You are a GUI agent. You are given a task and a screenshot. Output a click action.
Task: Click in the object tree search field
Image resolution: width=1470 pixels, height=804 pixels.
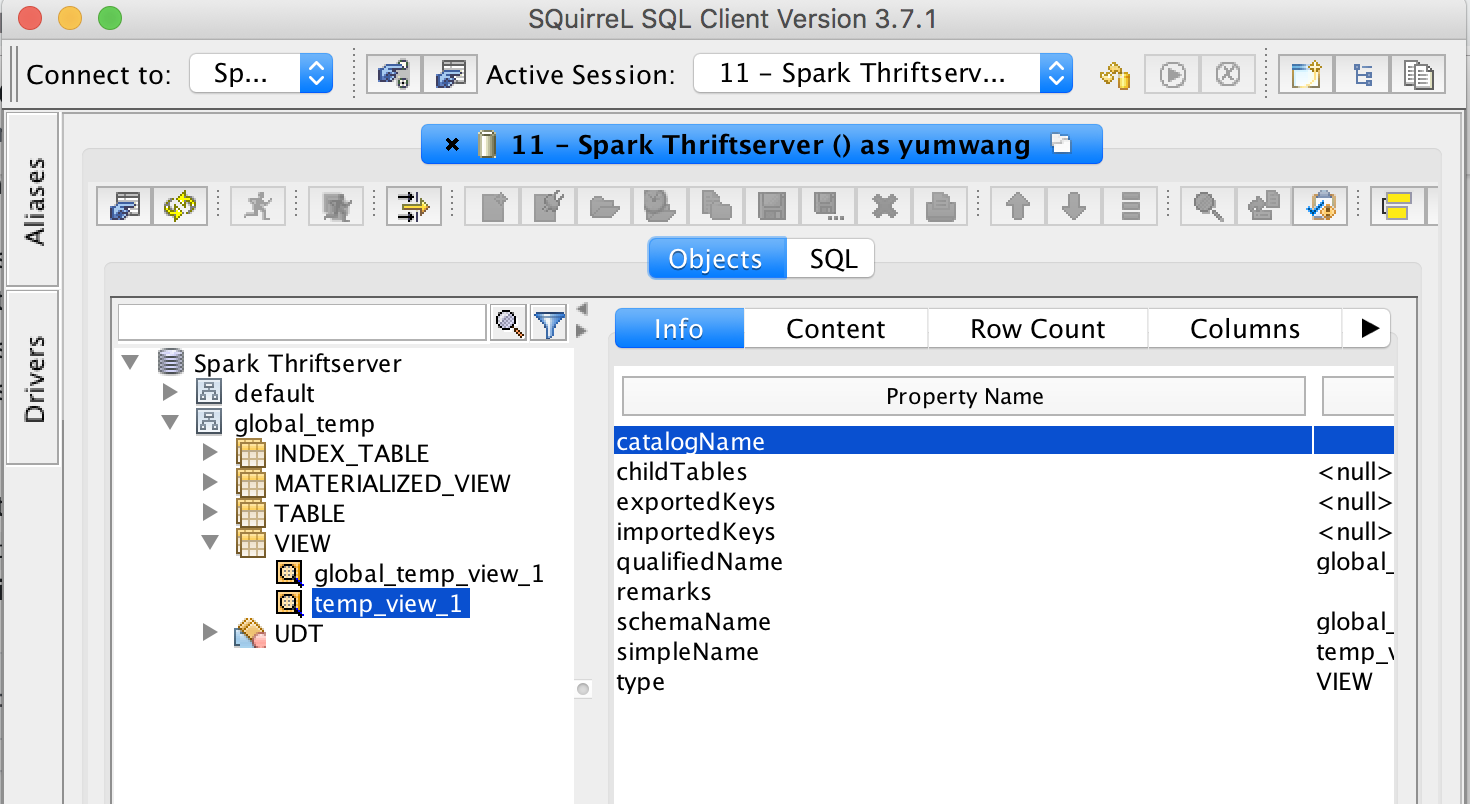click(x=302, y=323)
